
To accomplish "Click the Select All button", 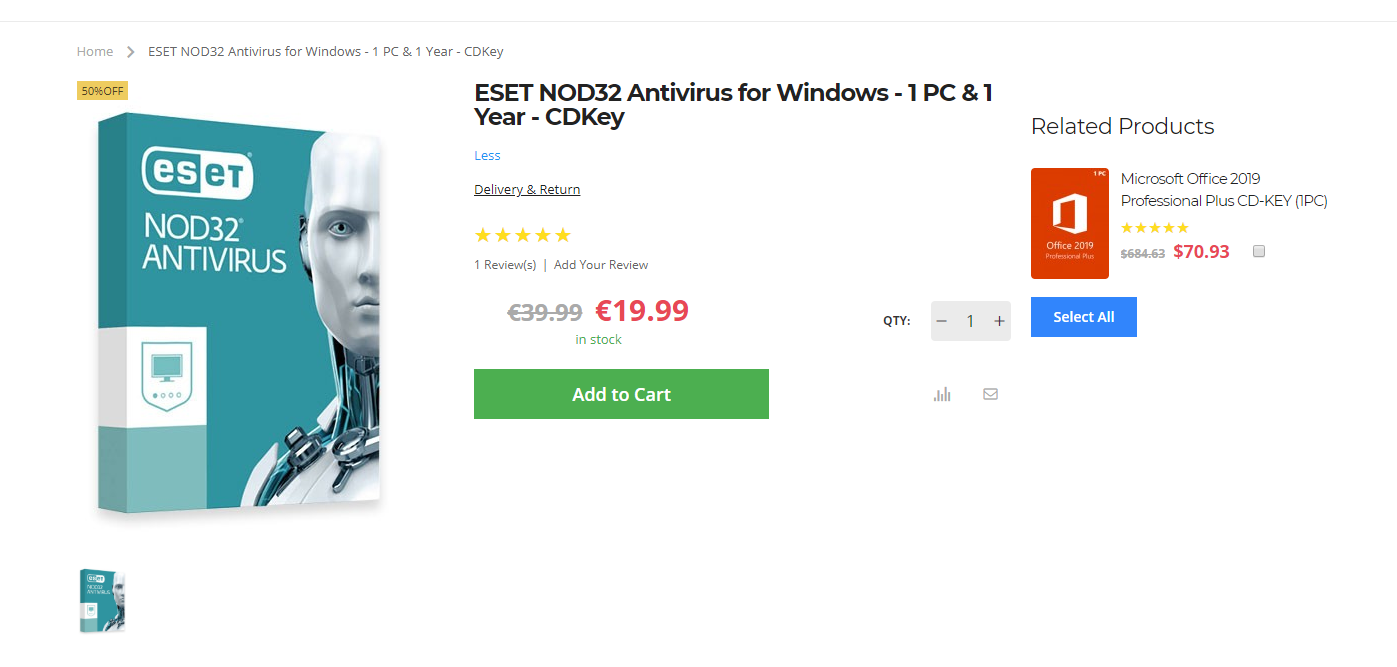I will click(1084, 317).
